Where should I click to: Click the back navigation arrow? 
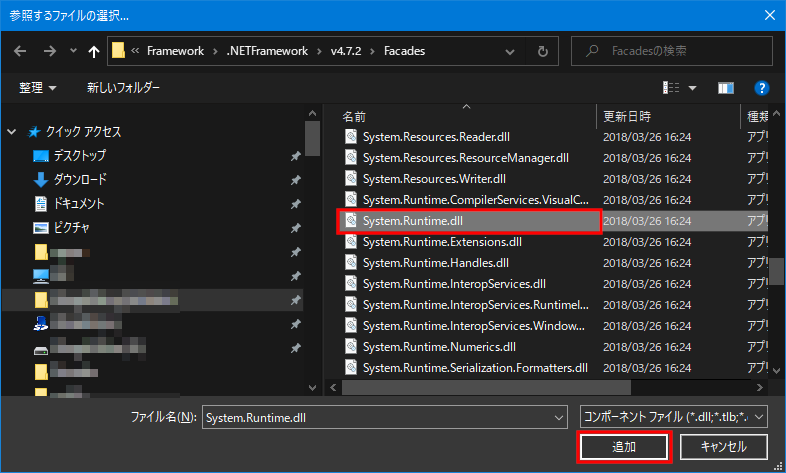(x=21, y=51)
